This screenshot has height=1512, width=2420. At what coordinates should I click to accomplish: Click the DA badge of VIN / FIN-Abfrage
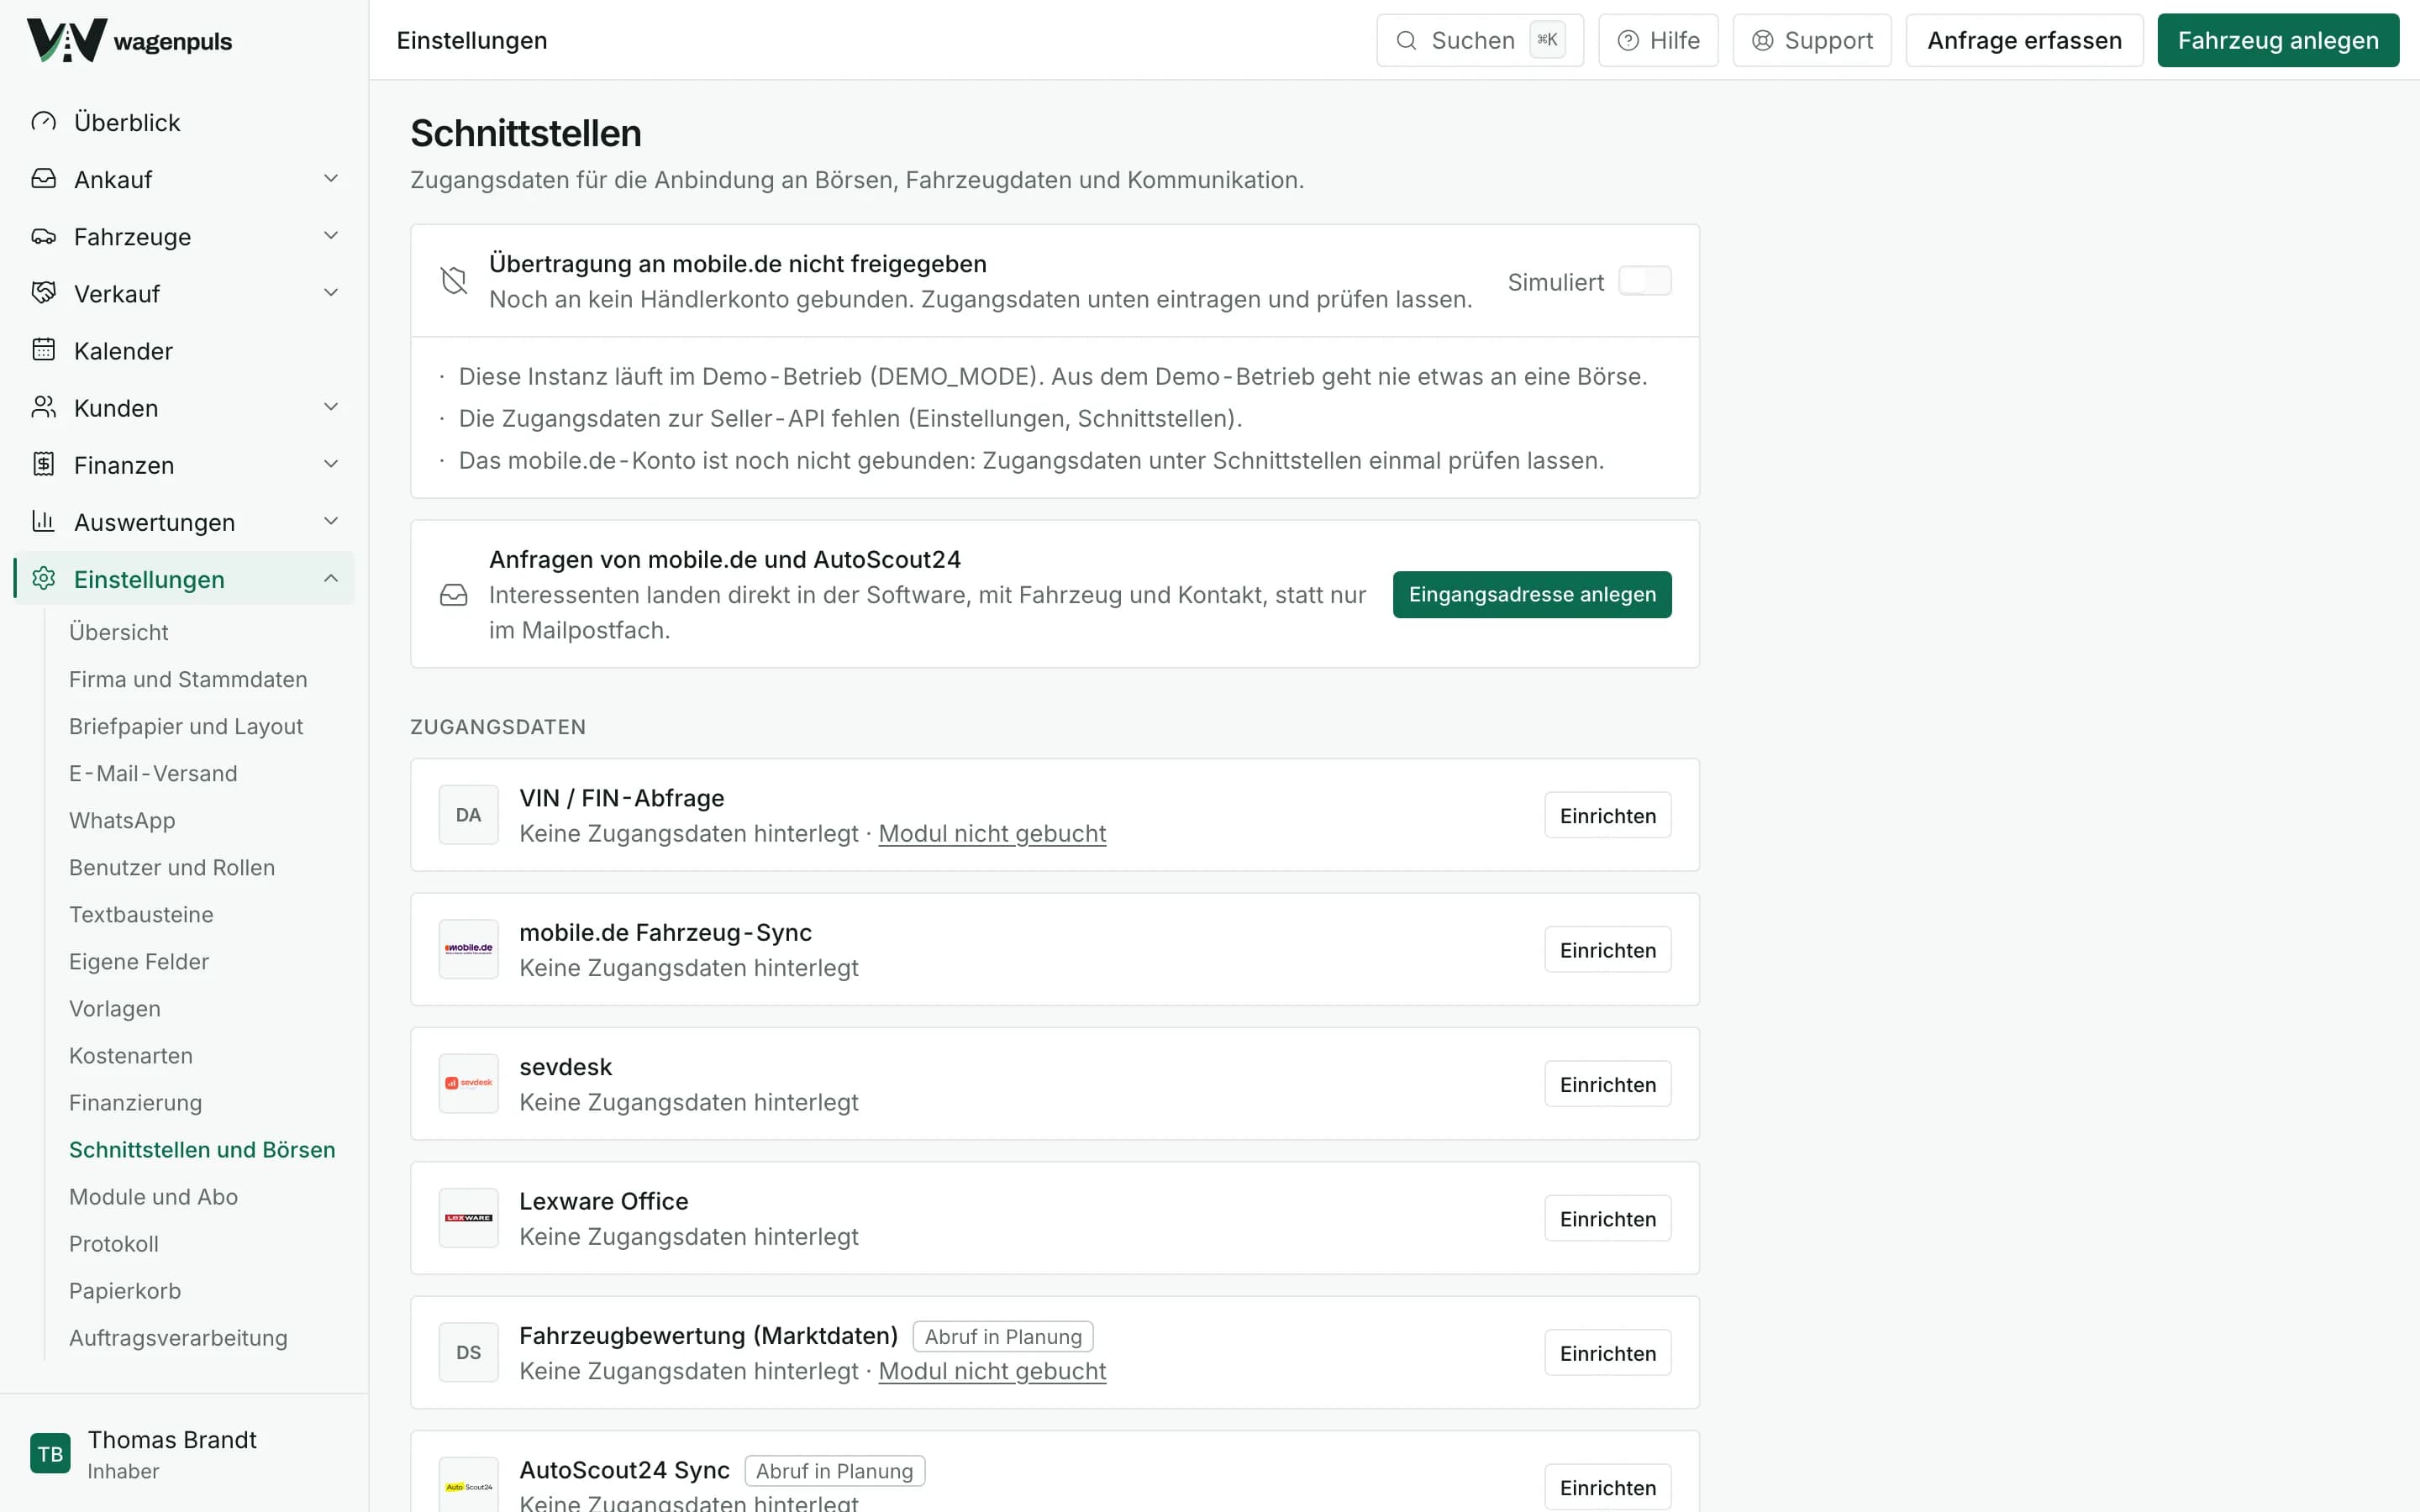point(468,815)
